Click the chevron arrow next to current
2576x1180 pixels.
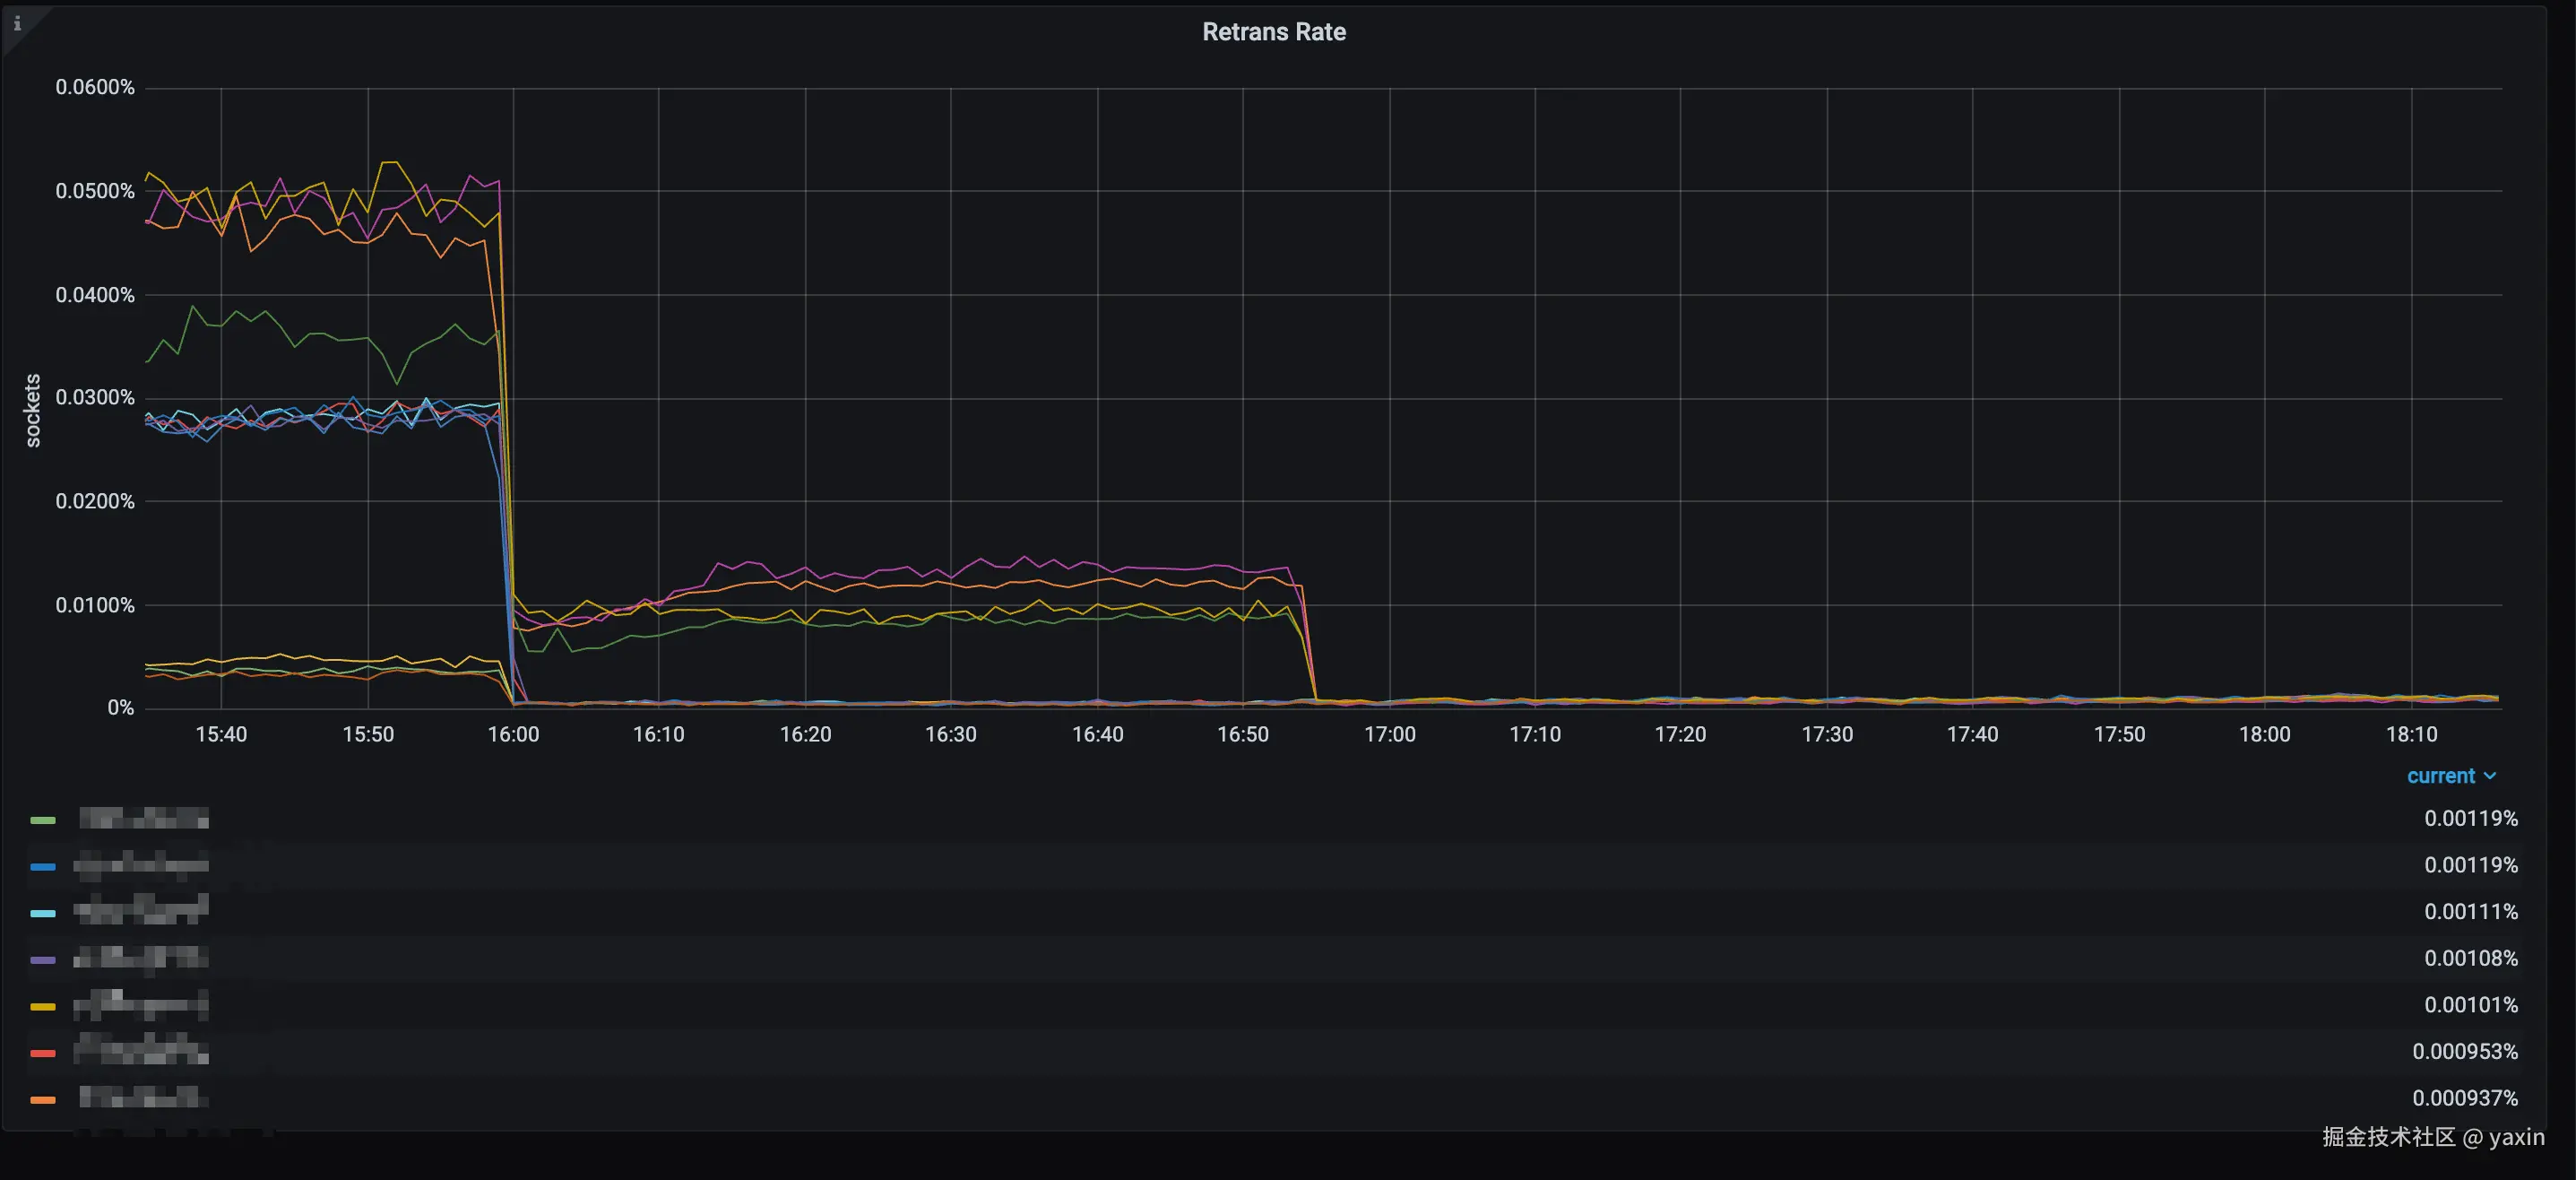click(x=2490, y=776)
